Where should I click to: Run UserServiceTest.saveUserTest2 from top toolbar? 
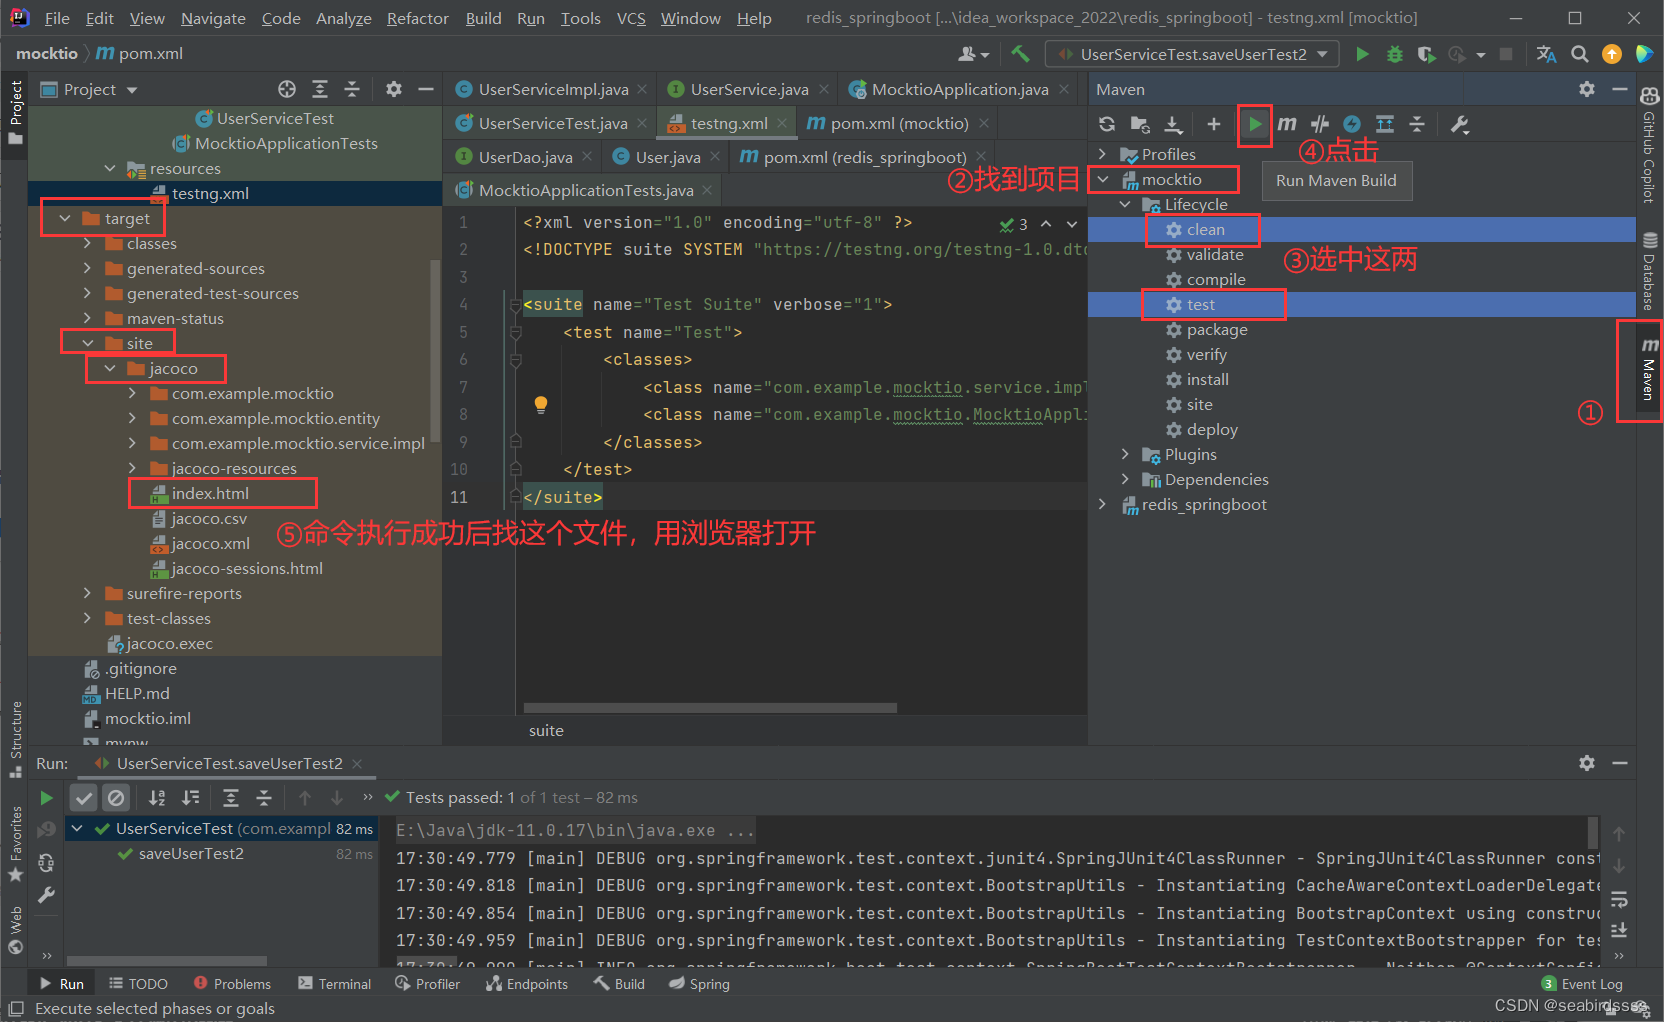pyautogui.click(x=1362, y=54)
